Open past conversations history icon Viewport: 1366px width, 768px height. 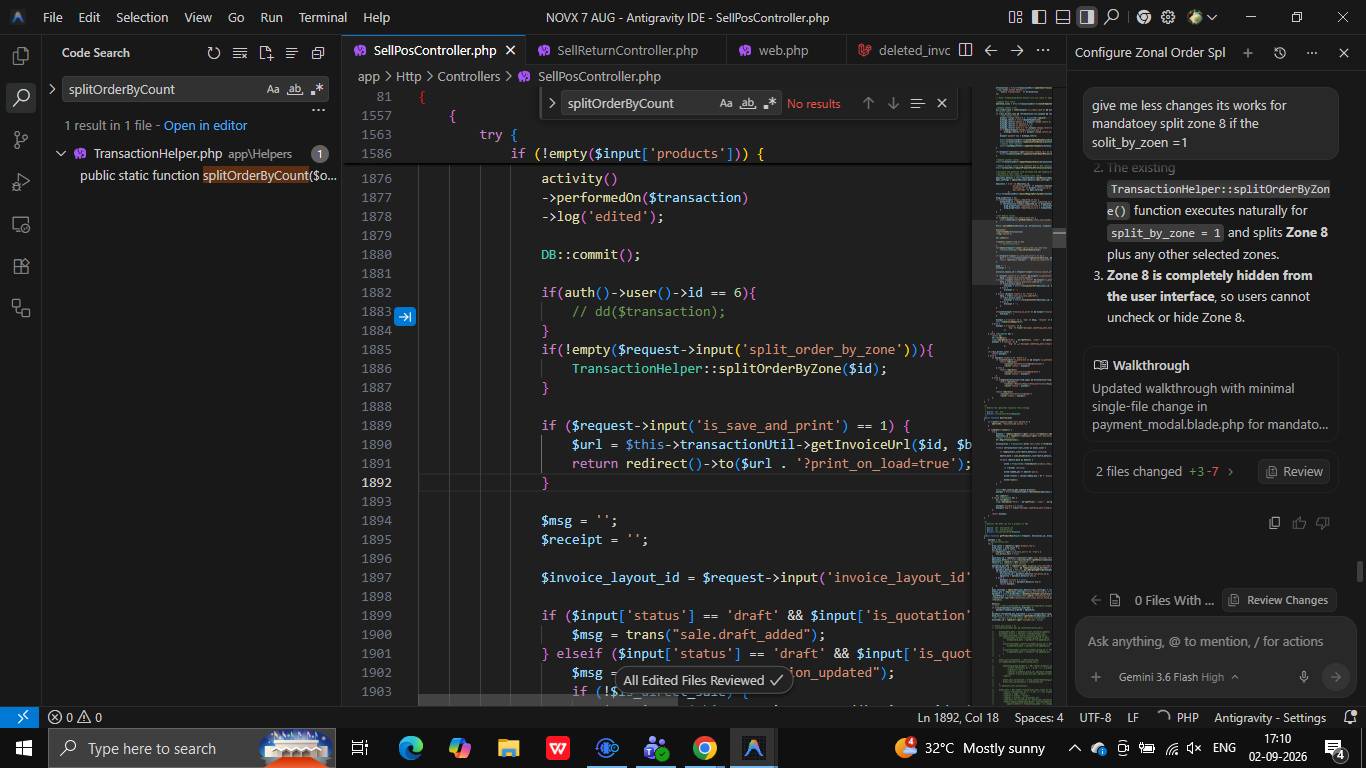(x=1279, y=53)
